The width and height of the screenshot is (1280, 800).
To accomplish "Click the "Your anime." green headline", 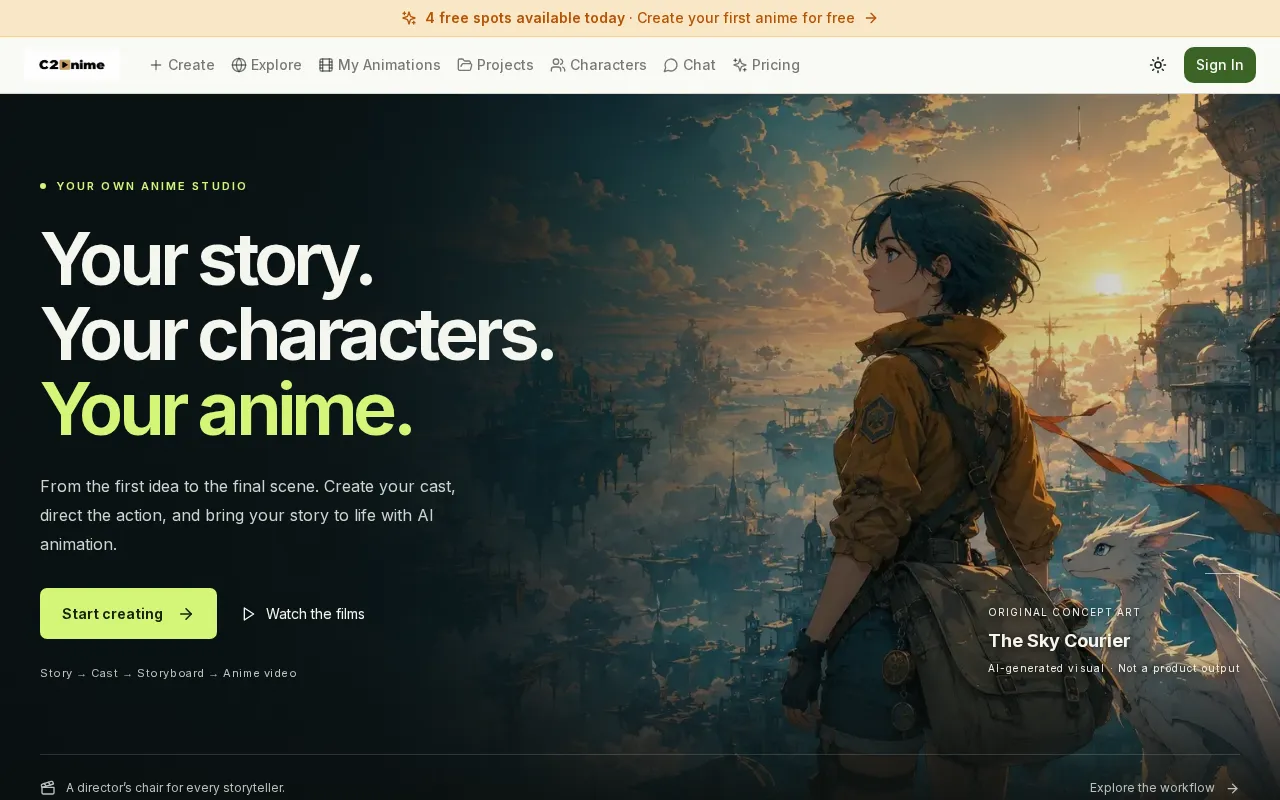I will (x=226, y=408).
